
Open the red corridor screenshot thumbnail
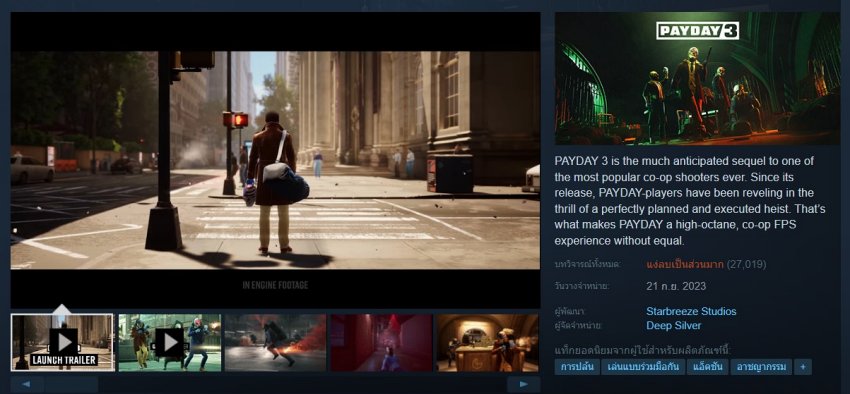click(x=382, y=343)
